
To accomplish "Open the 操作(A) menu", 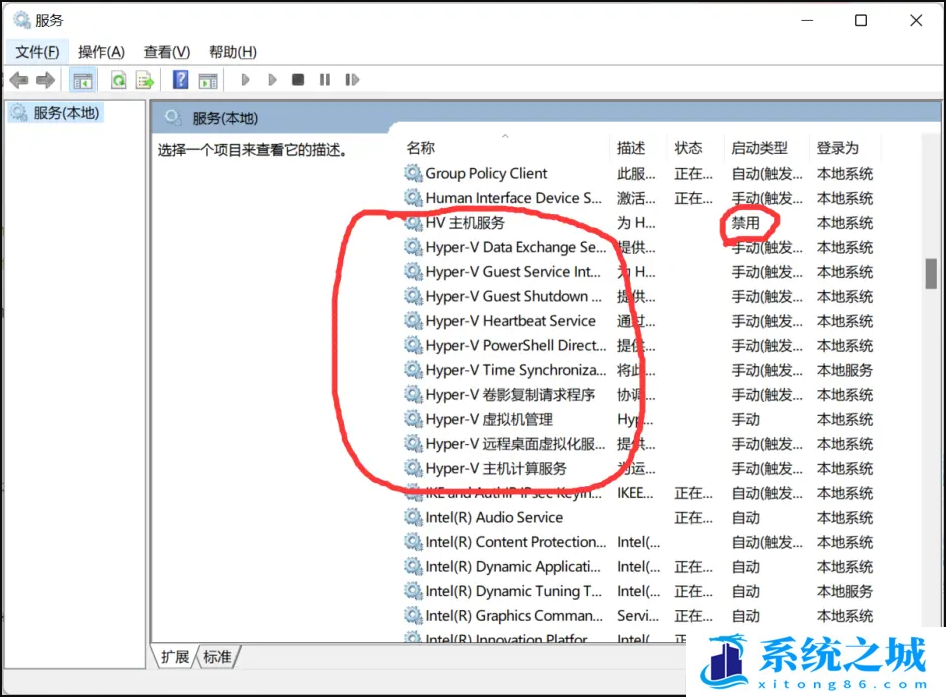I will pos(101,53).
